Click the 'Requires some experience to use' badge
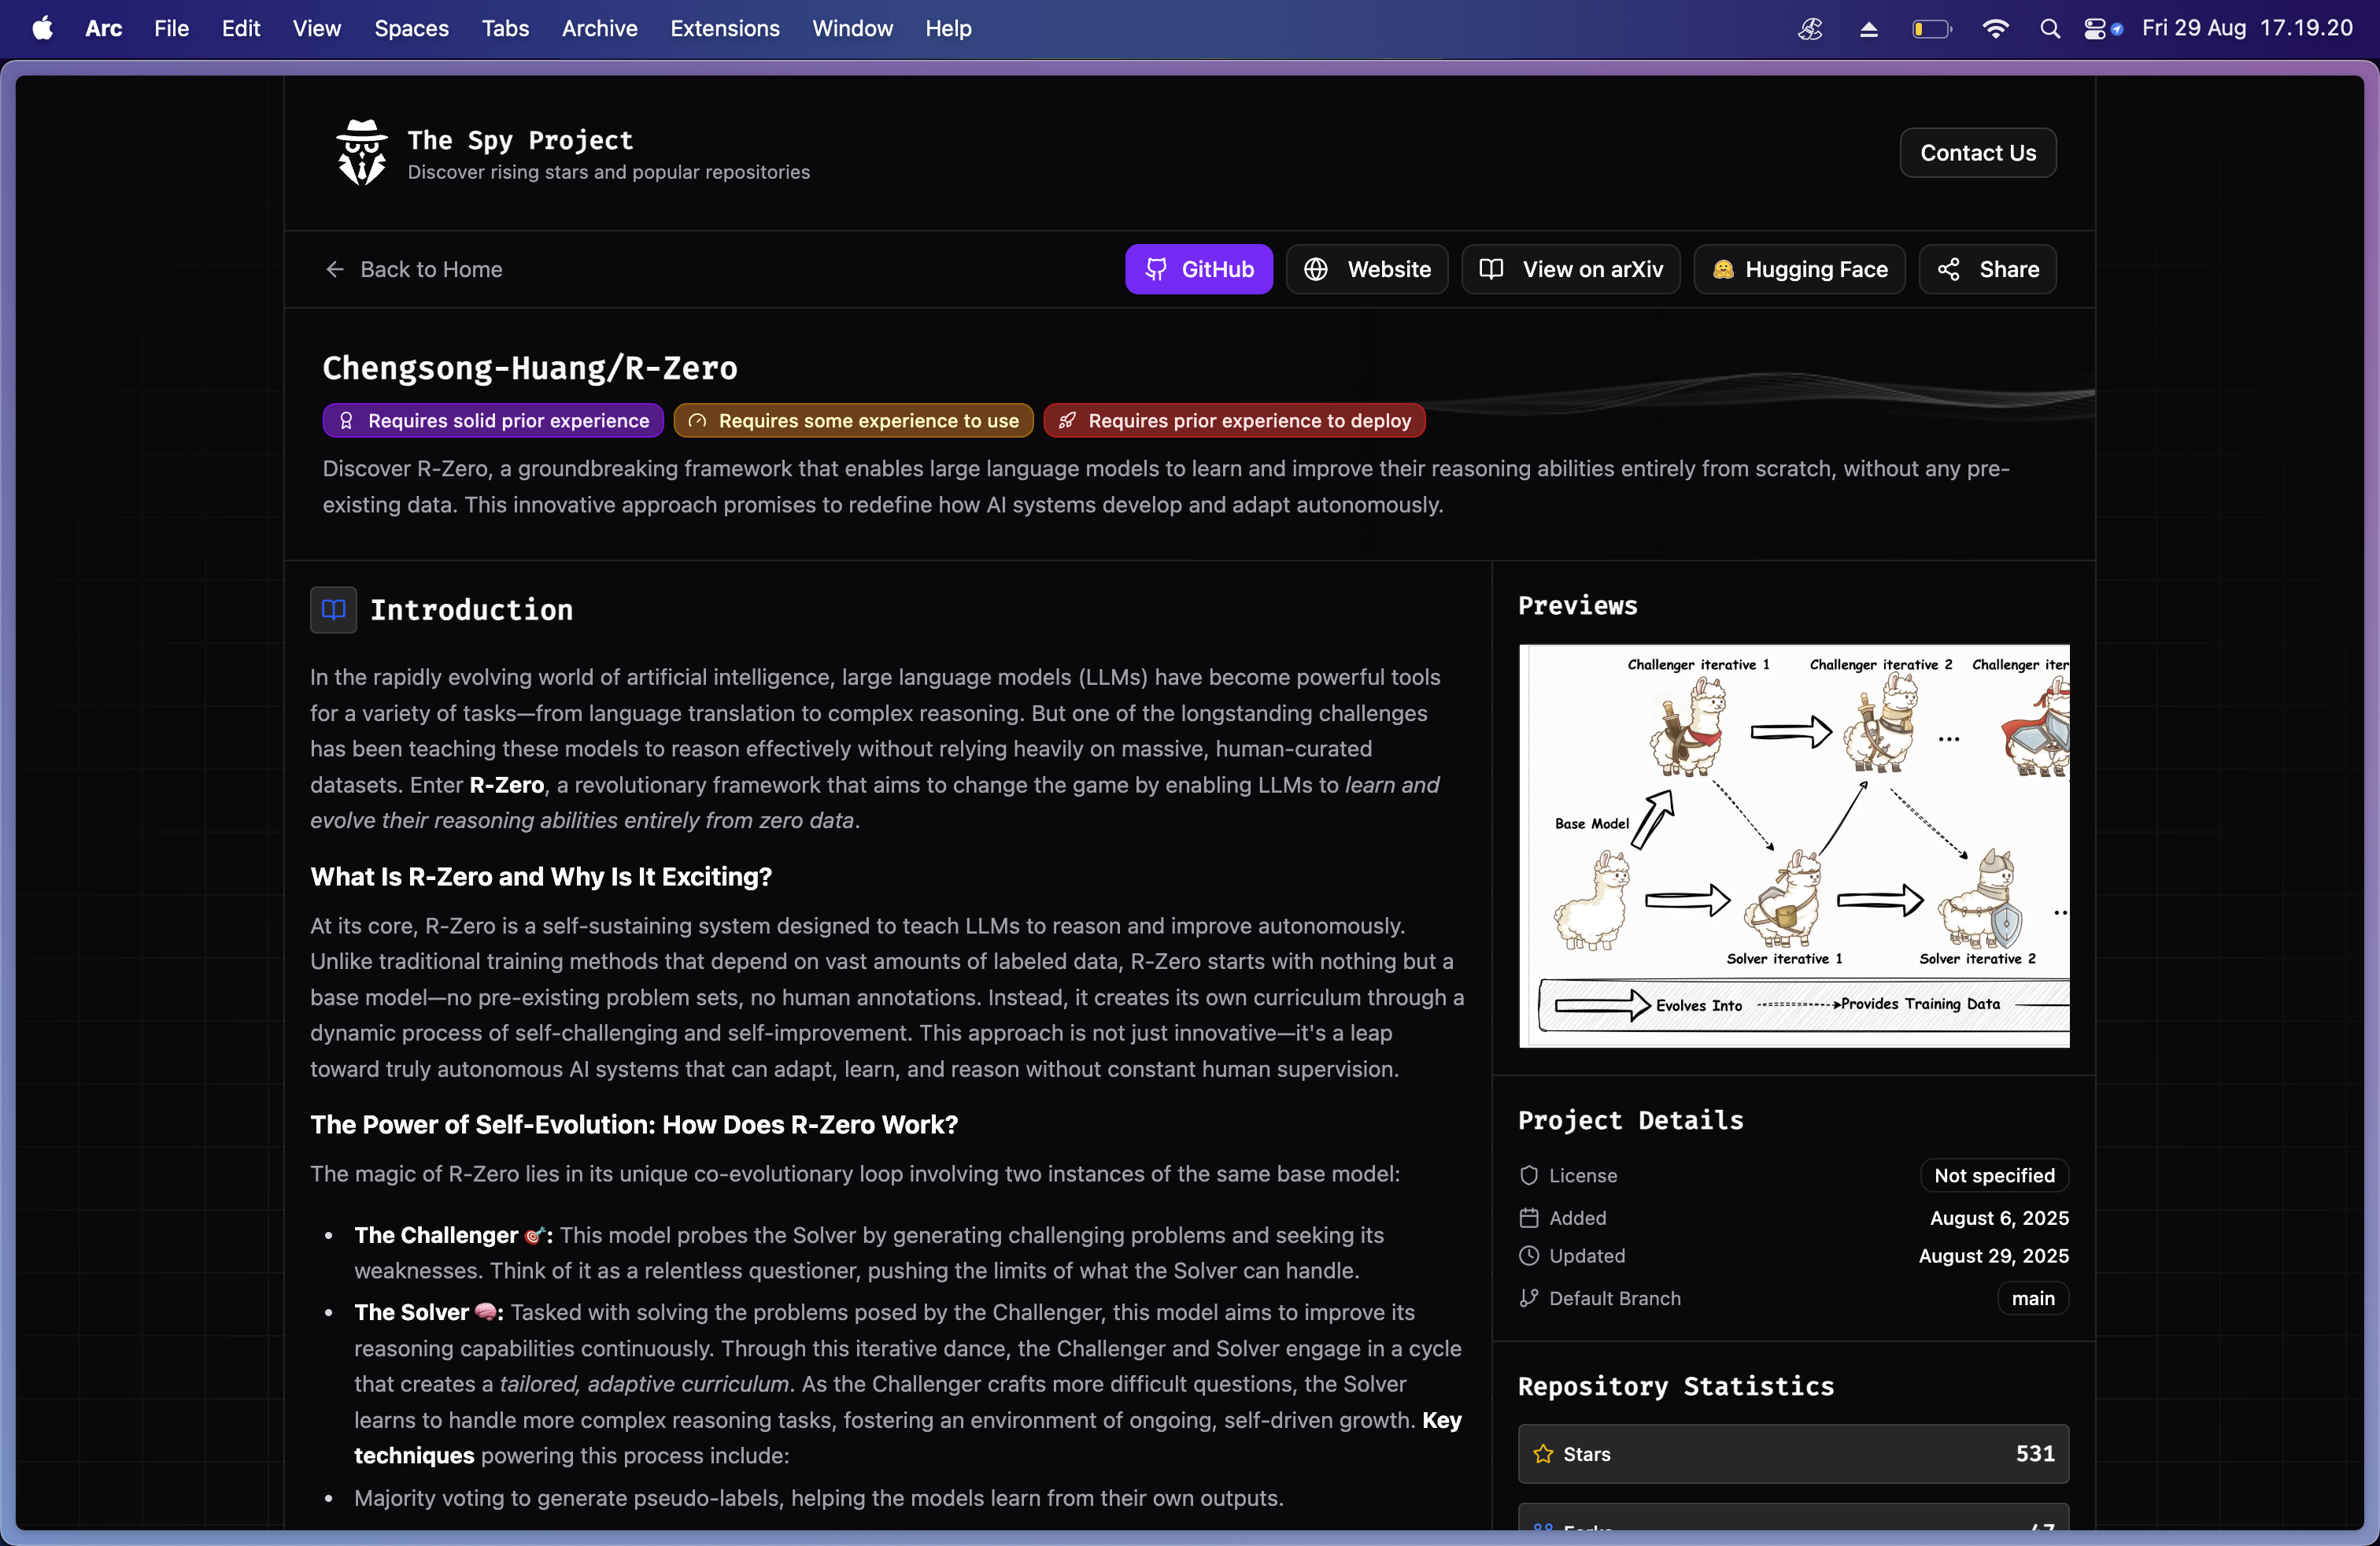The width and height of the screenshot is (2380, 1546). click(x=853, y=421)
